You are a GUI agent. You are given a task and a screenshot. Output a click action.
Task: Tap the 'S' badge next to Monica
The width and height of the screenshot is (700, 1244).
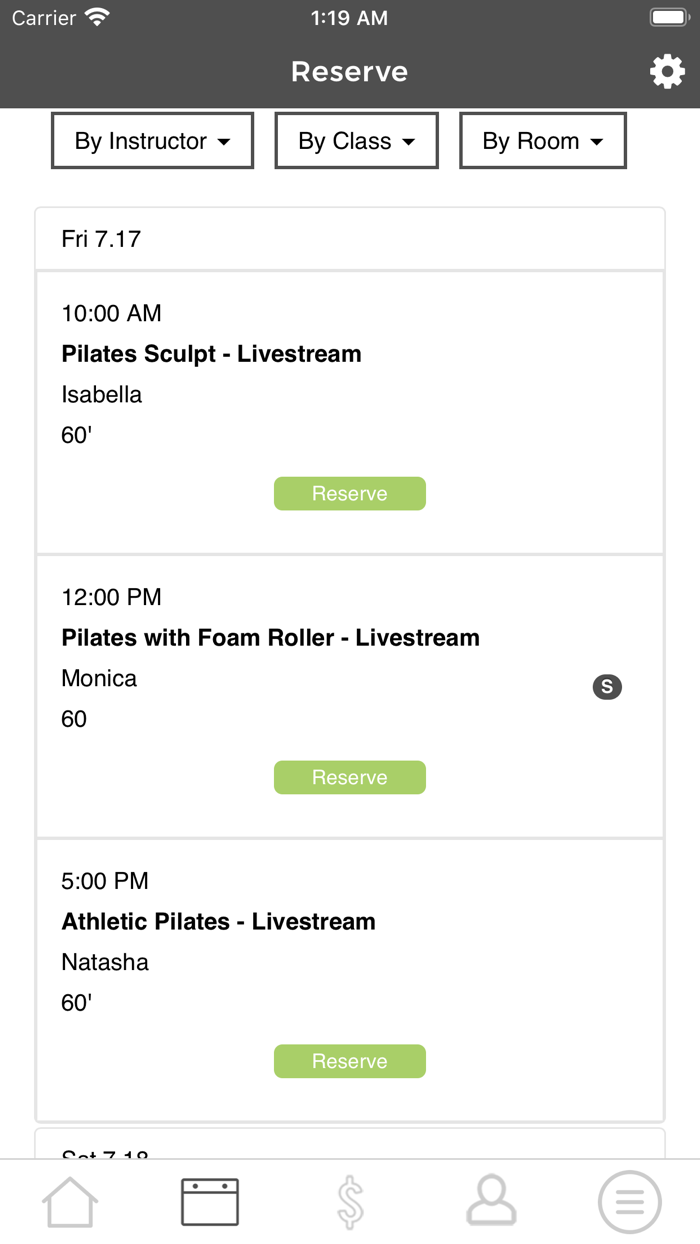607,687
